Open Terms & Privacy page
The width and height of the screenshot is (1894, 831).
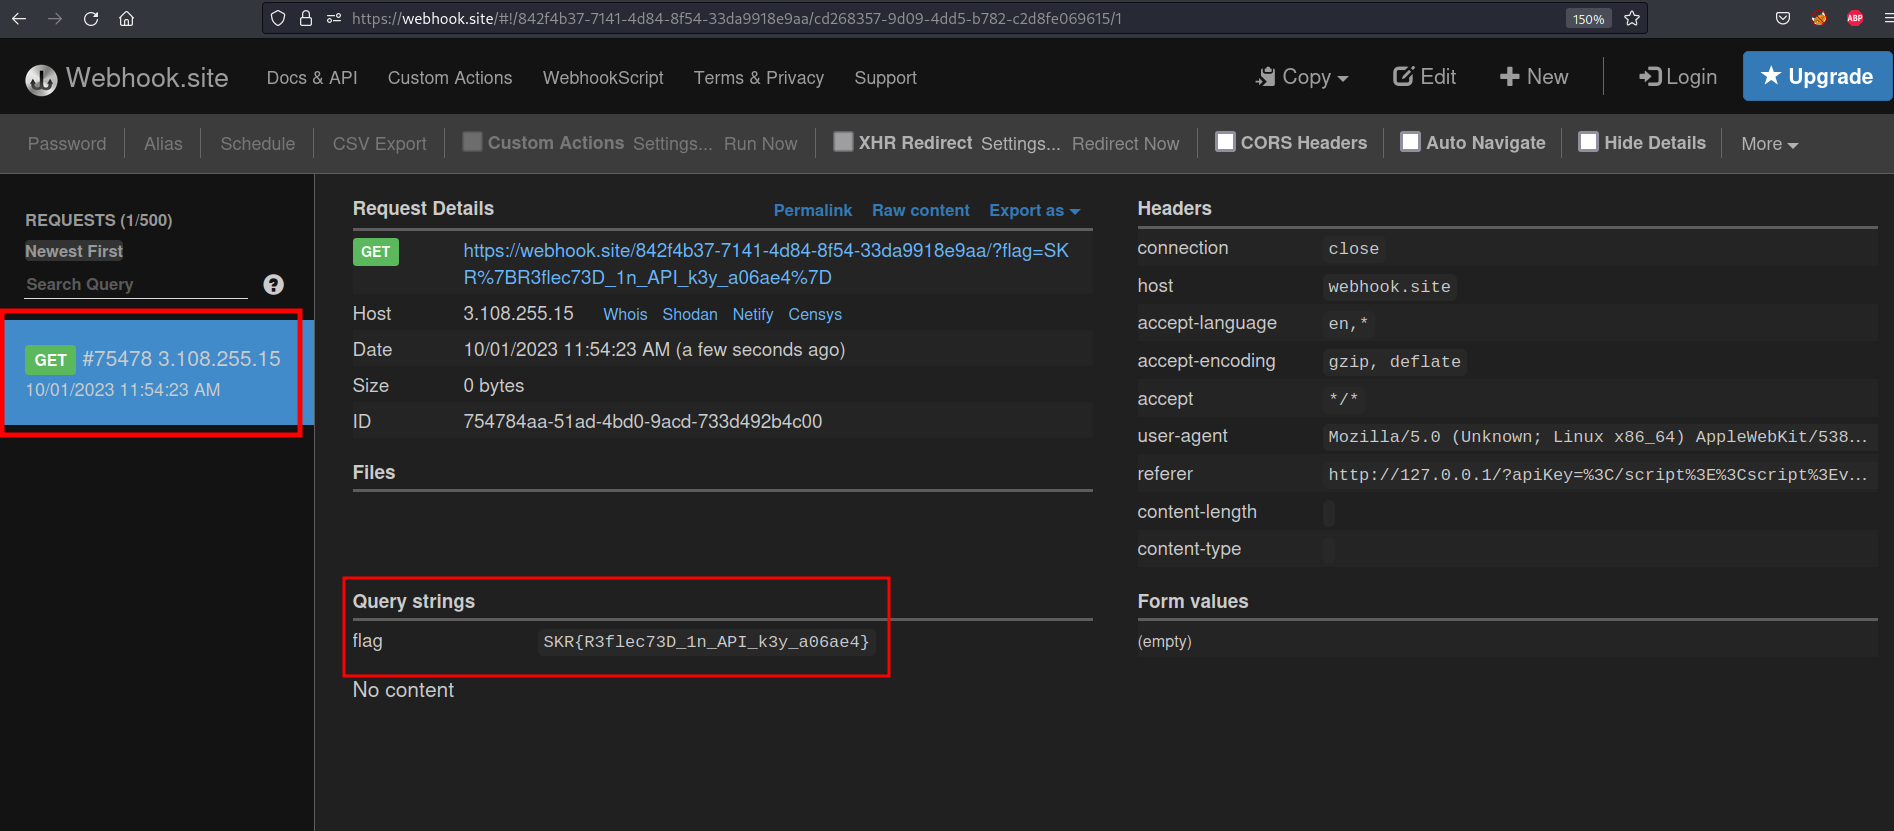coord(759,78)
